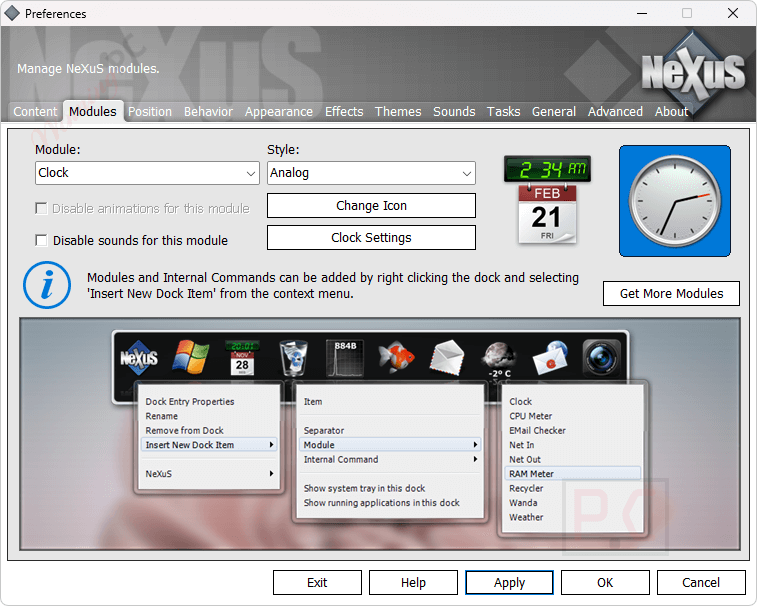Click the dock context menu preview image
The width and height of the screenshot is (757, 606).
tap(380, 434)
